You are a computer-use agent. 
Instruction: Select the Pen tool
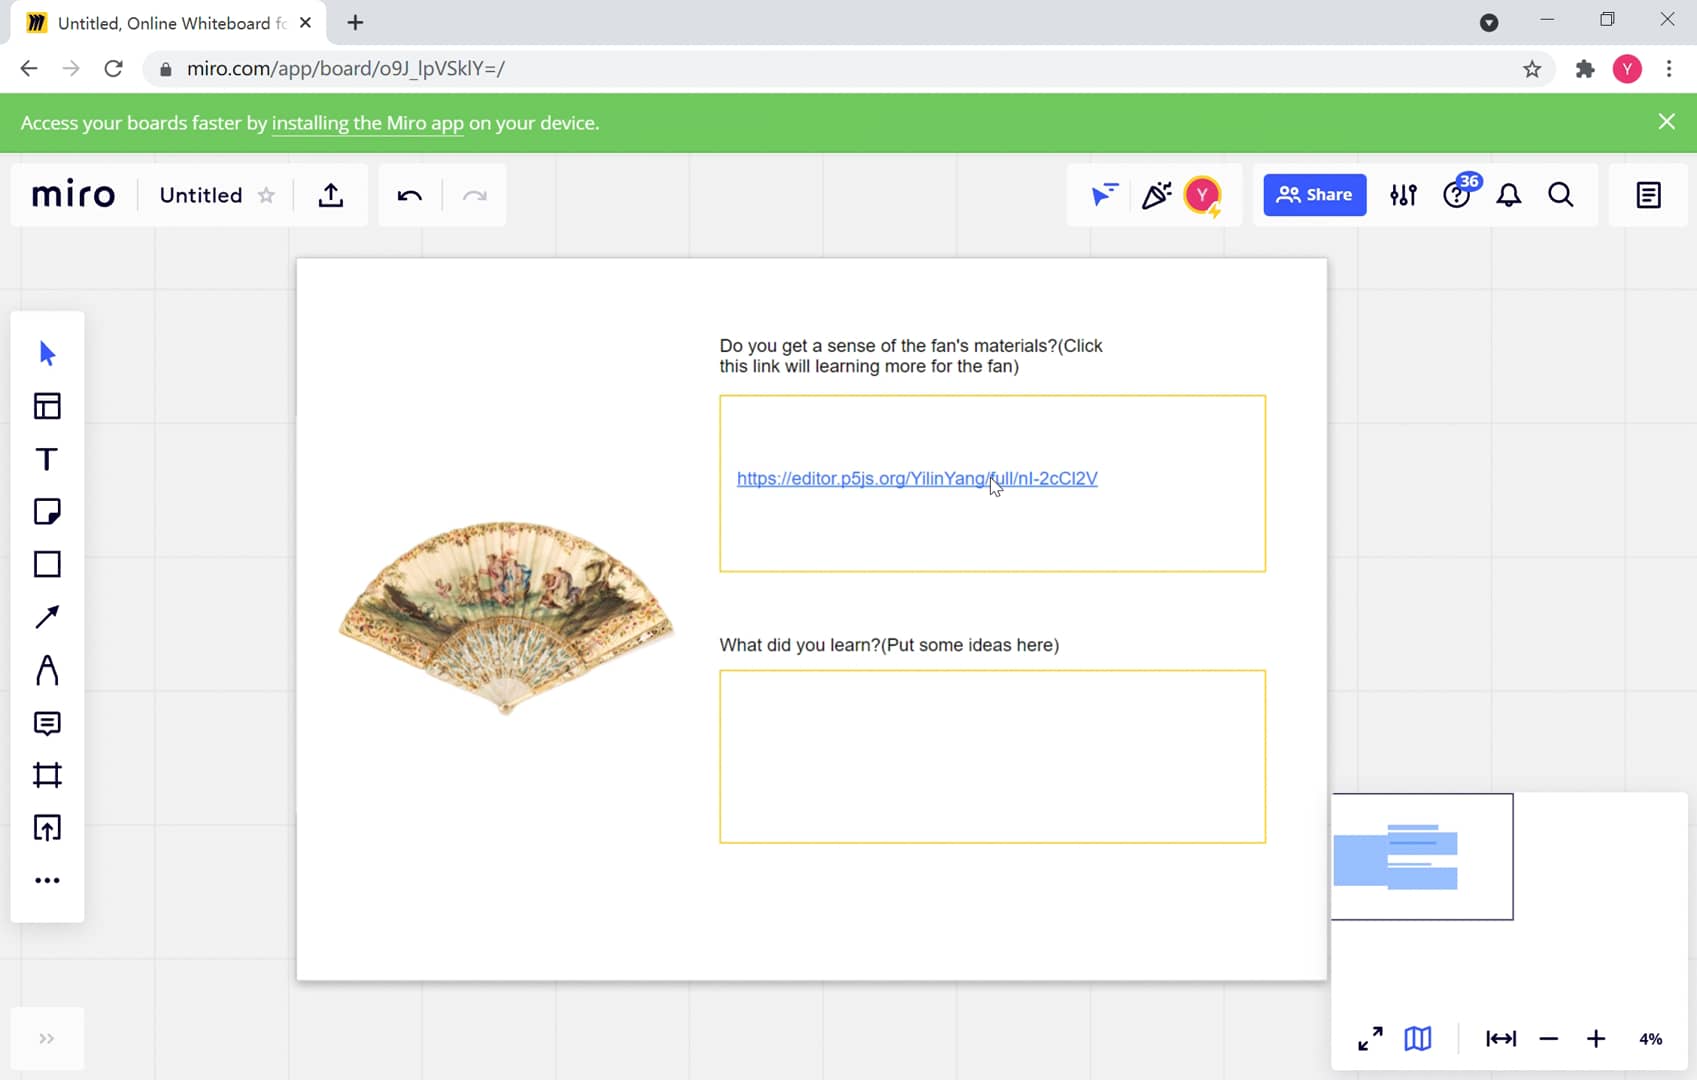point(47,670)
